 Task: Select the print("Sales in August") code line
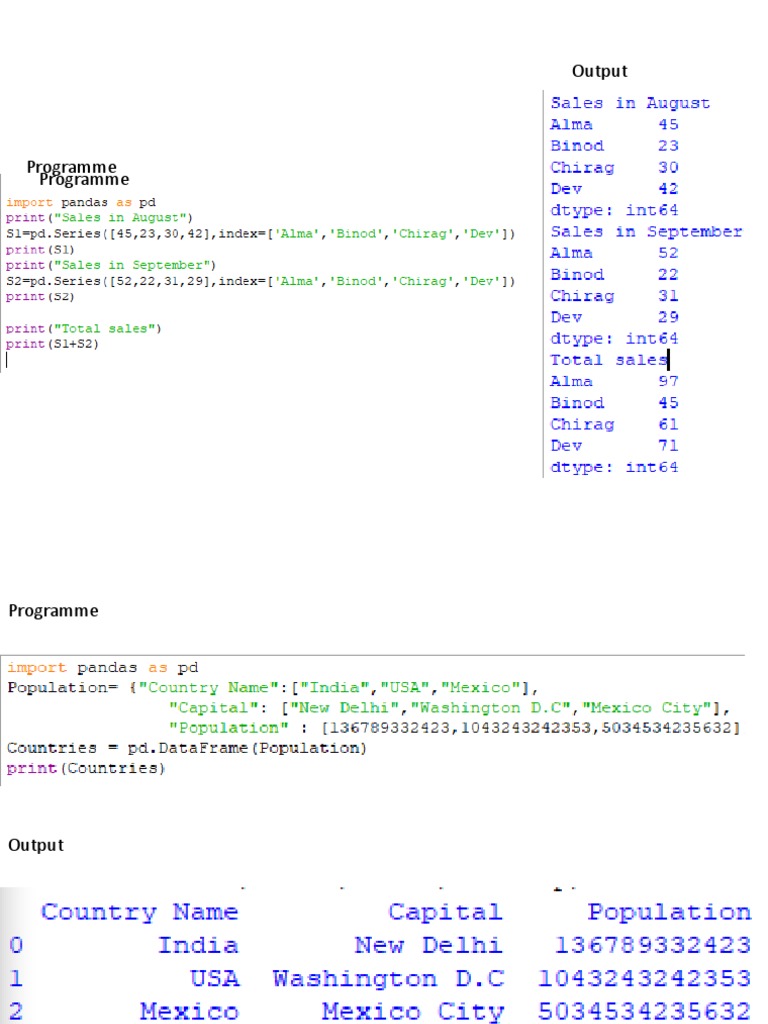click(99, 217)
